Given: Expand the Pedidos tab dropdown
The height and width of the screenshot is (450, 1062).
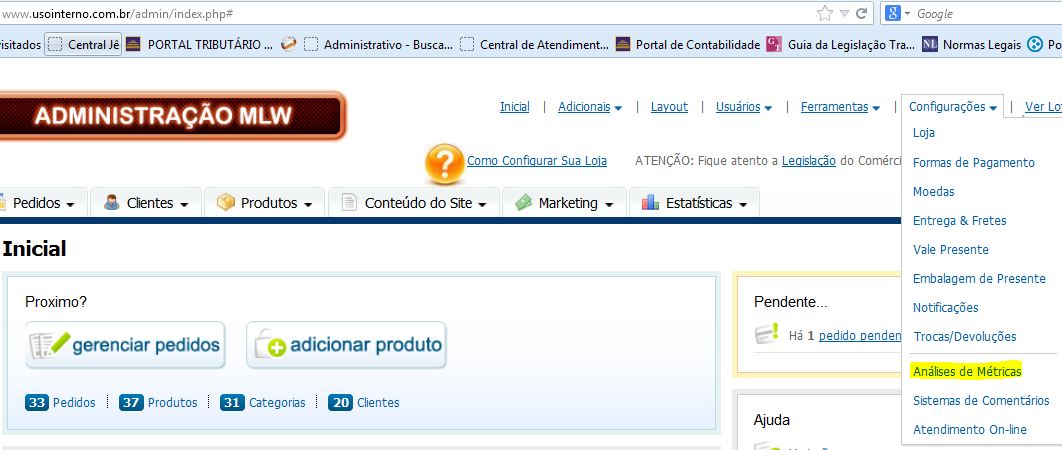Looking at the screenshot, I should click(70, 205).
